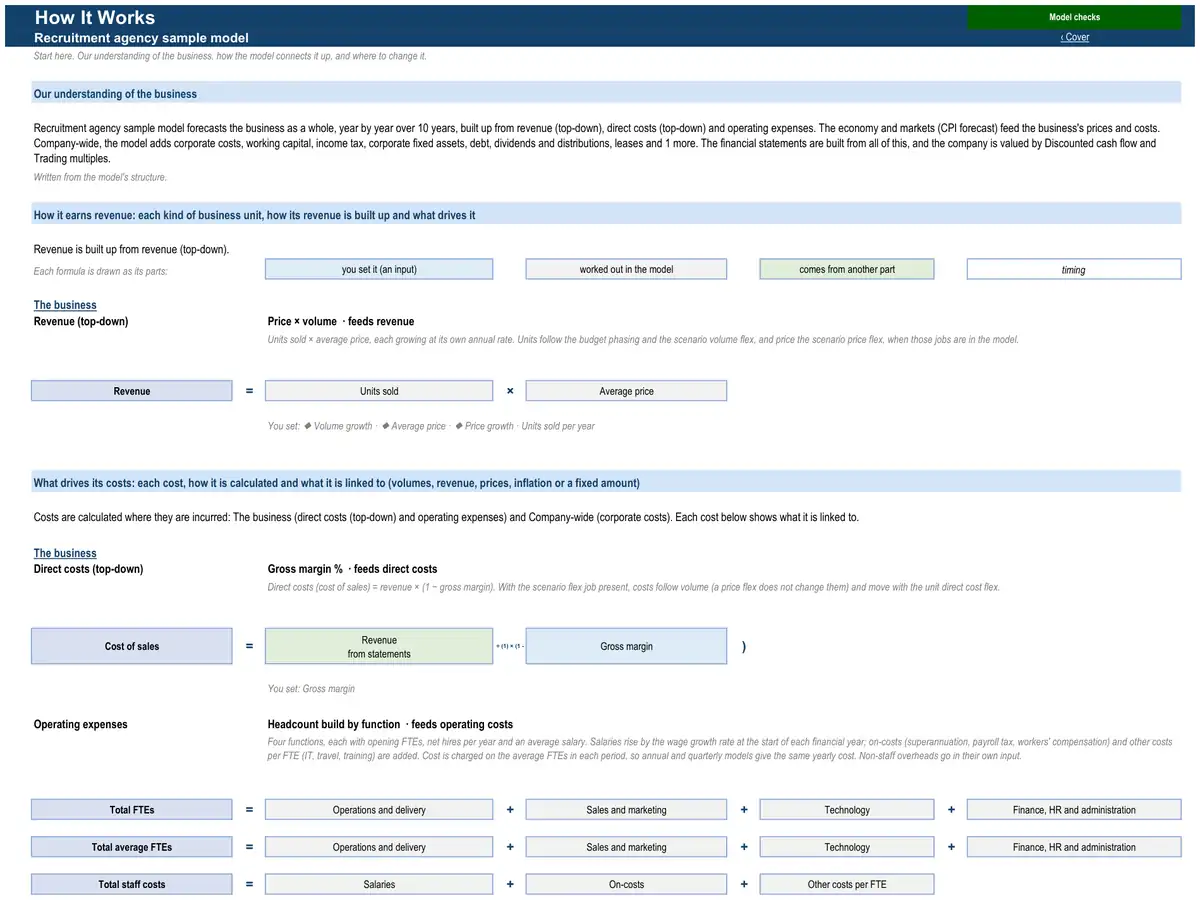
Task: Select the 'Operating expenses' label
Action: tap(81, 724)
